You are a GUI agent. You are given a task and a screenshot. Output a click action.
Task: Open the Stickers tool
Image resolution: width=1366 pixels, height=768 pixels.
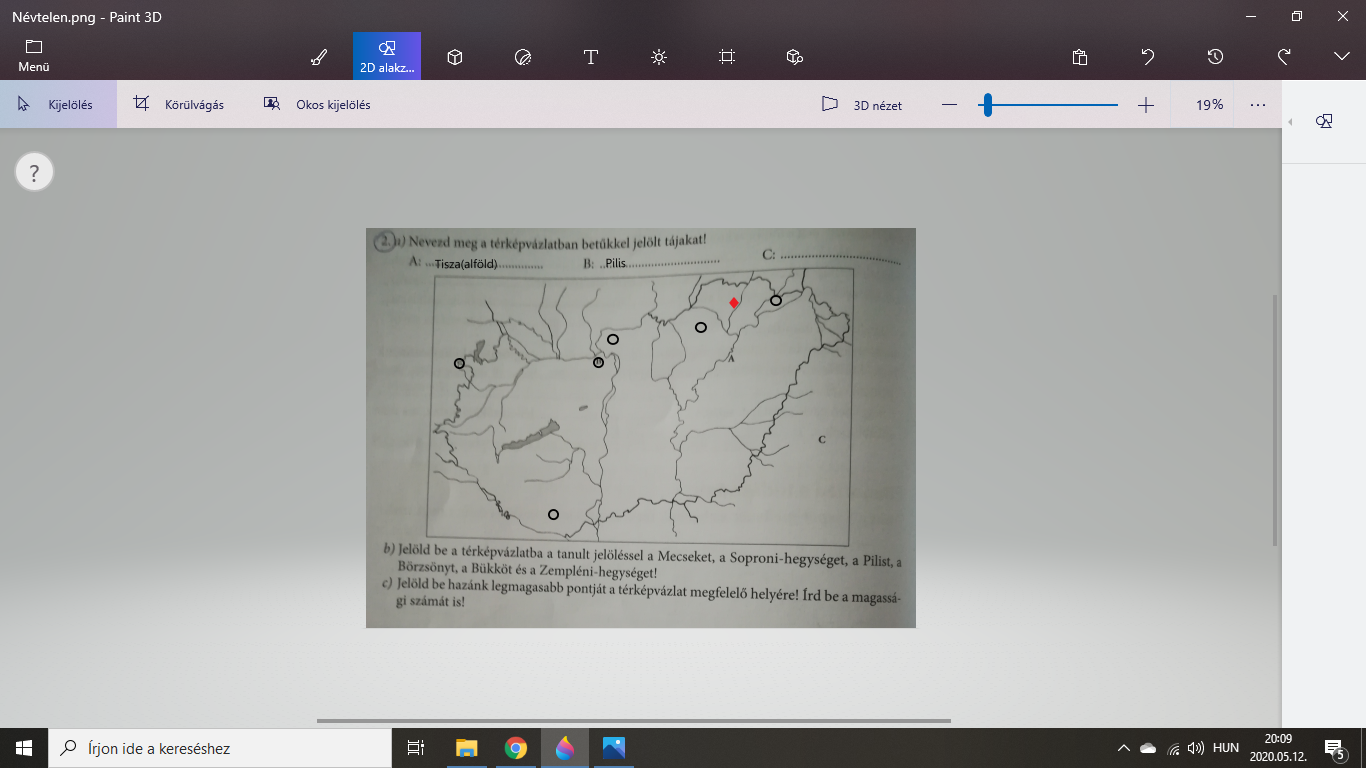(x=522, y=57)
